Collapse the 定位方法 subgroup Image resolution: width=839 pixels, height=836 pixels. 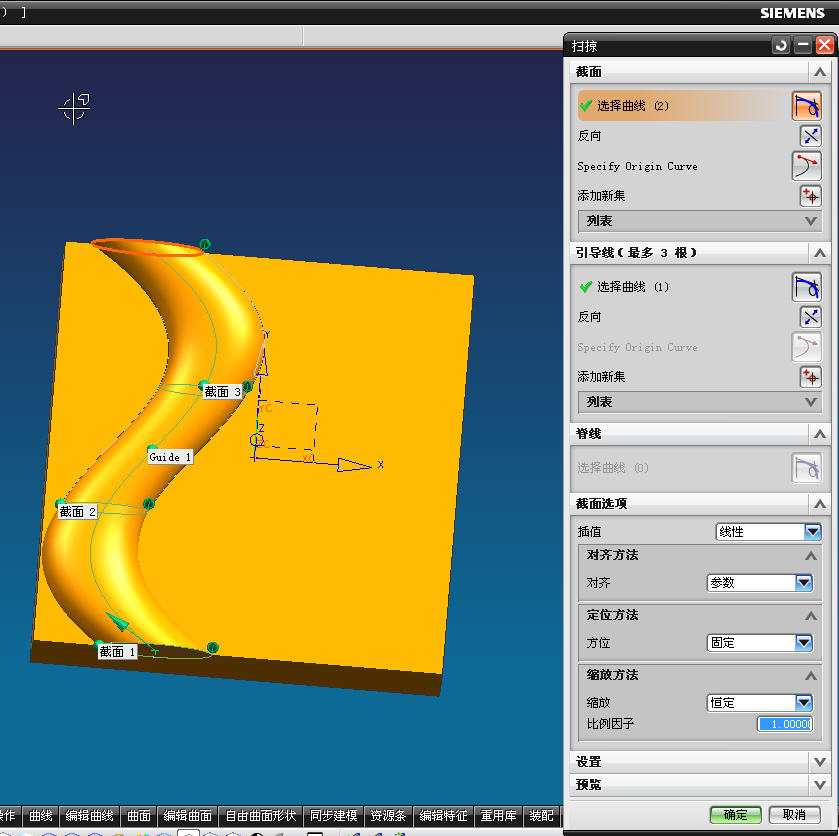[811, 615]
